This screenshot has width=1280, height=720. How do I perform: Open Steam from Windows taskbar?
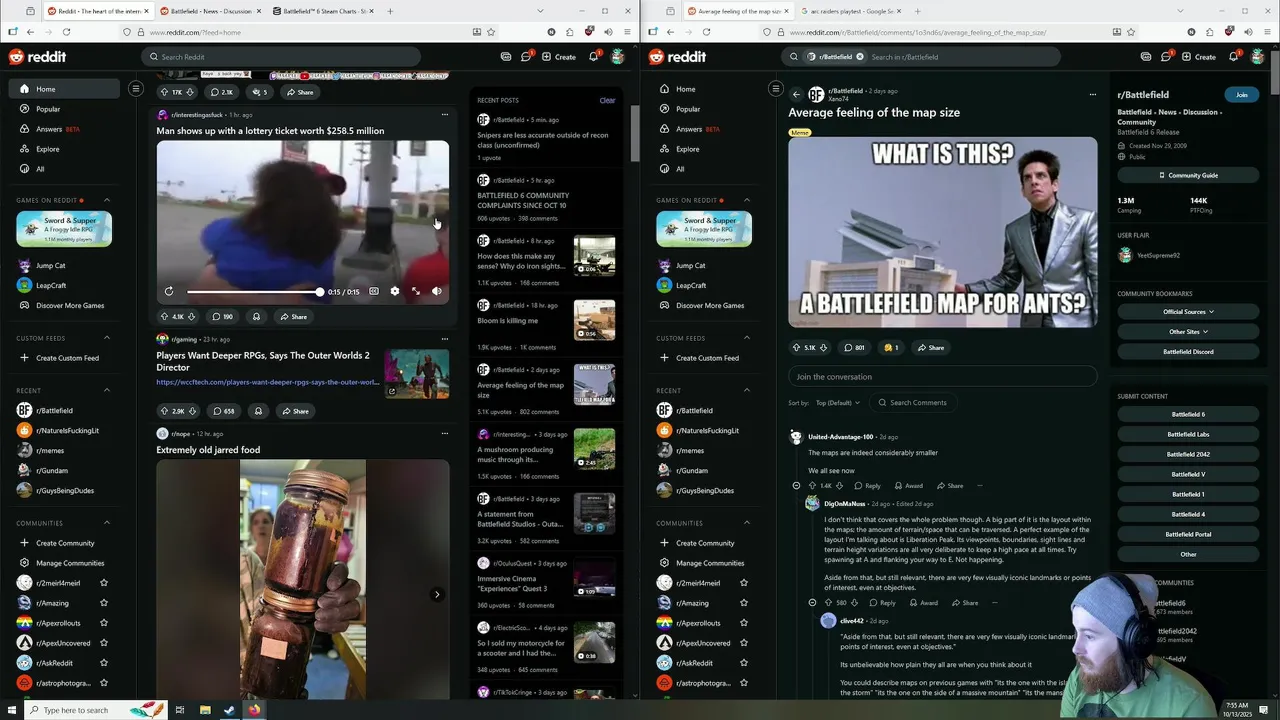229,710
